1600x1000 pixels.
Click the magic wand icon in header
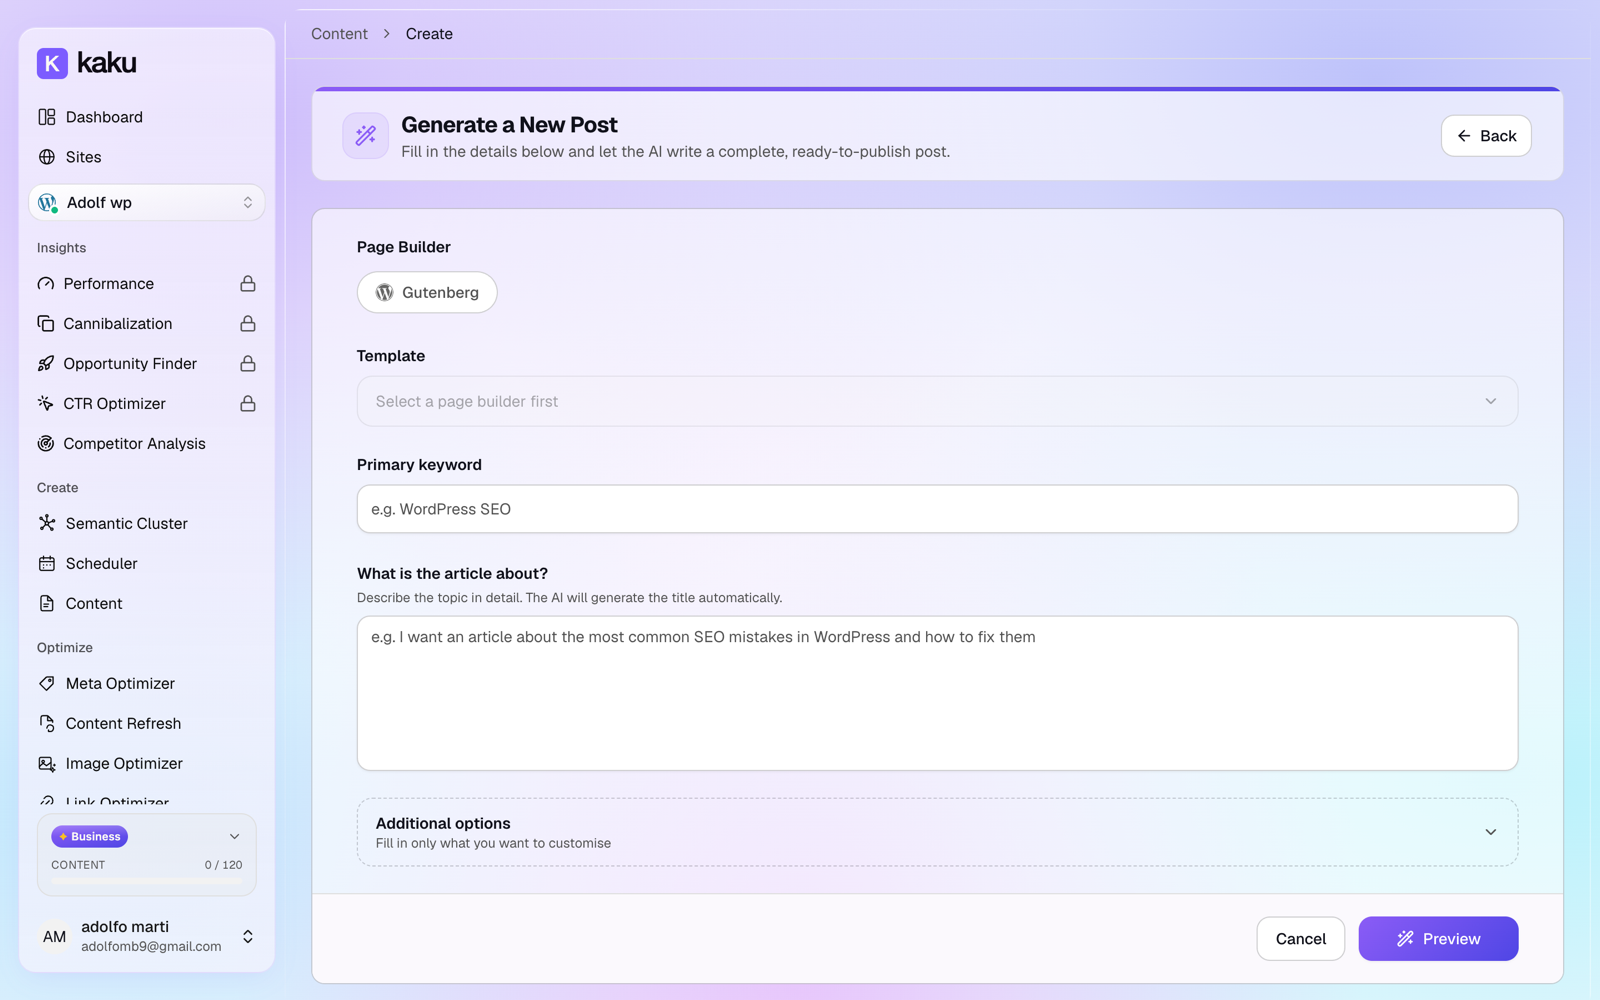[x=366, y=136]
